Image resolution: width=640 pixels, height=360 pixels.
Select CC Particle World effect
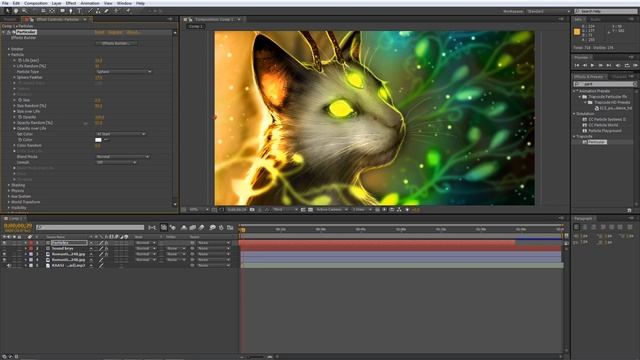tap(603, 125)
